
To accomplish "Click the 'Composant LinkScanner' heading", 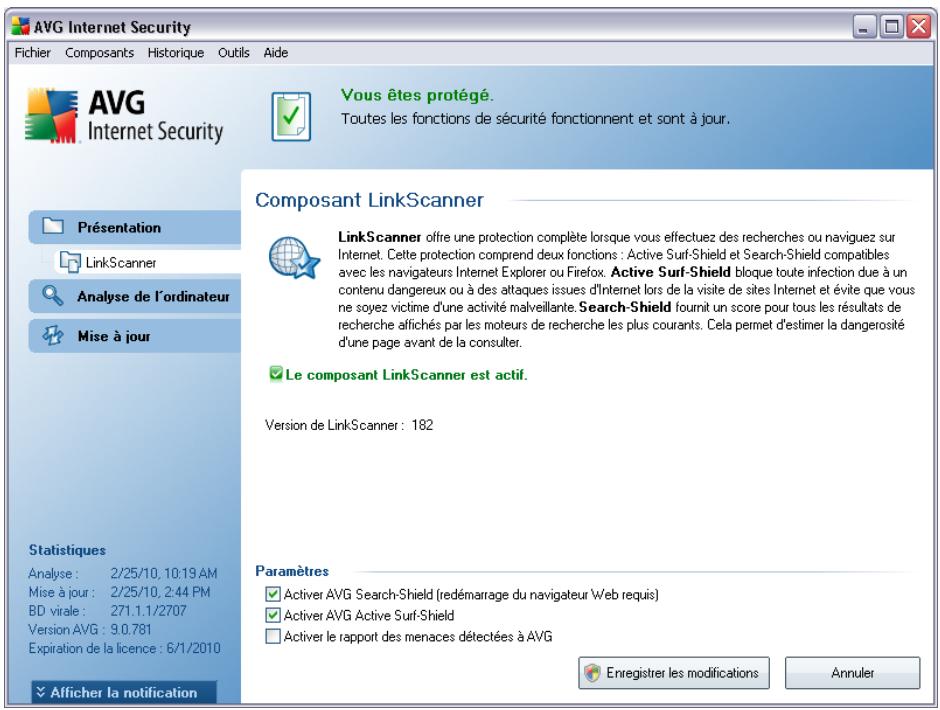I will (369, 200).
